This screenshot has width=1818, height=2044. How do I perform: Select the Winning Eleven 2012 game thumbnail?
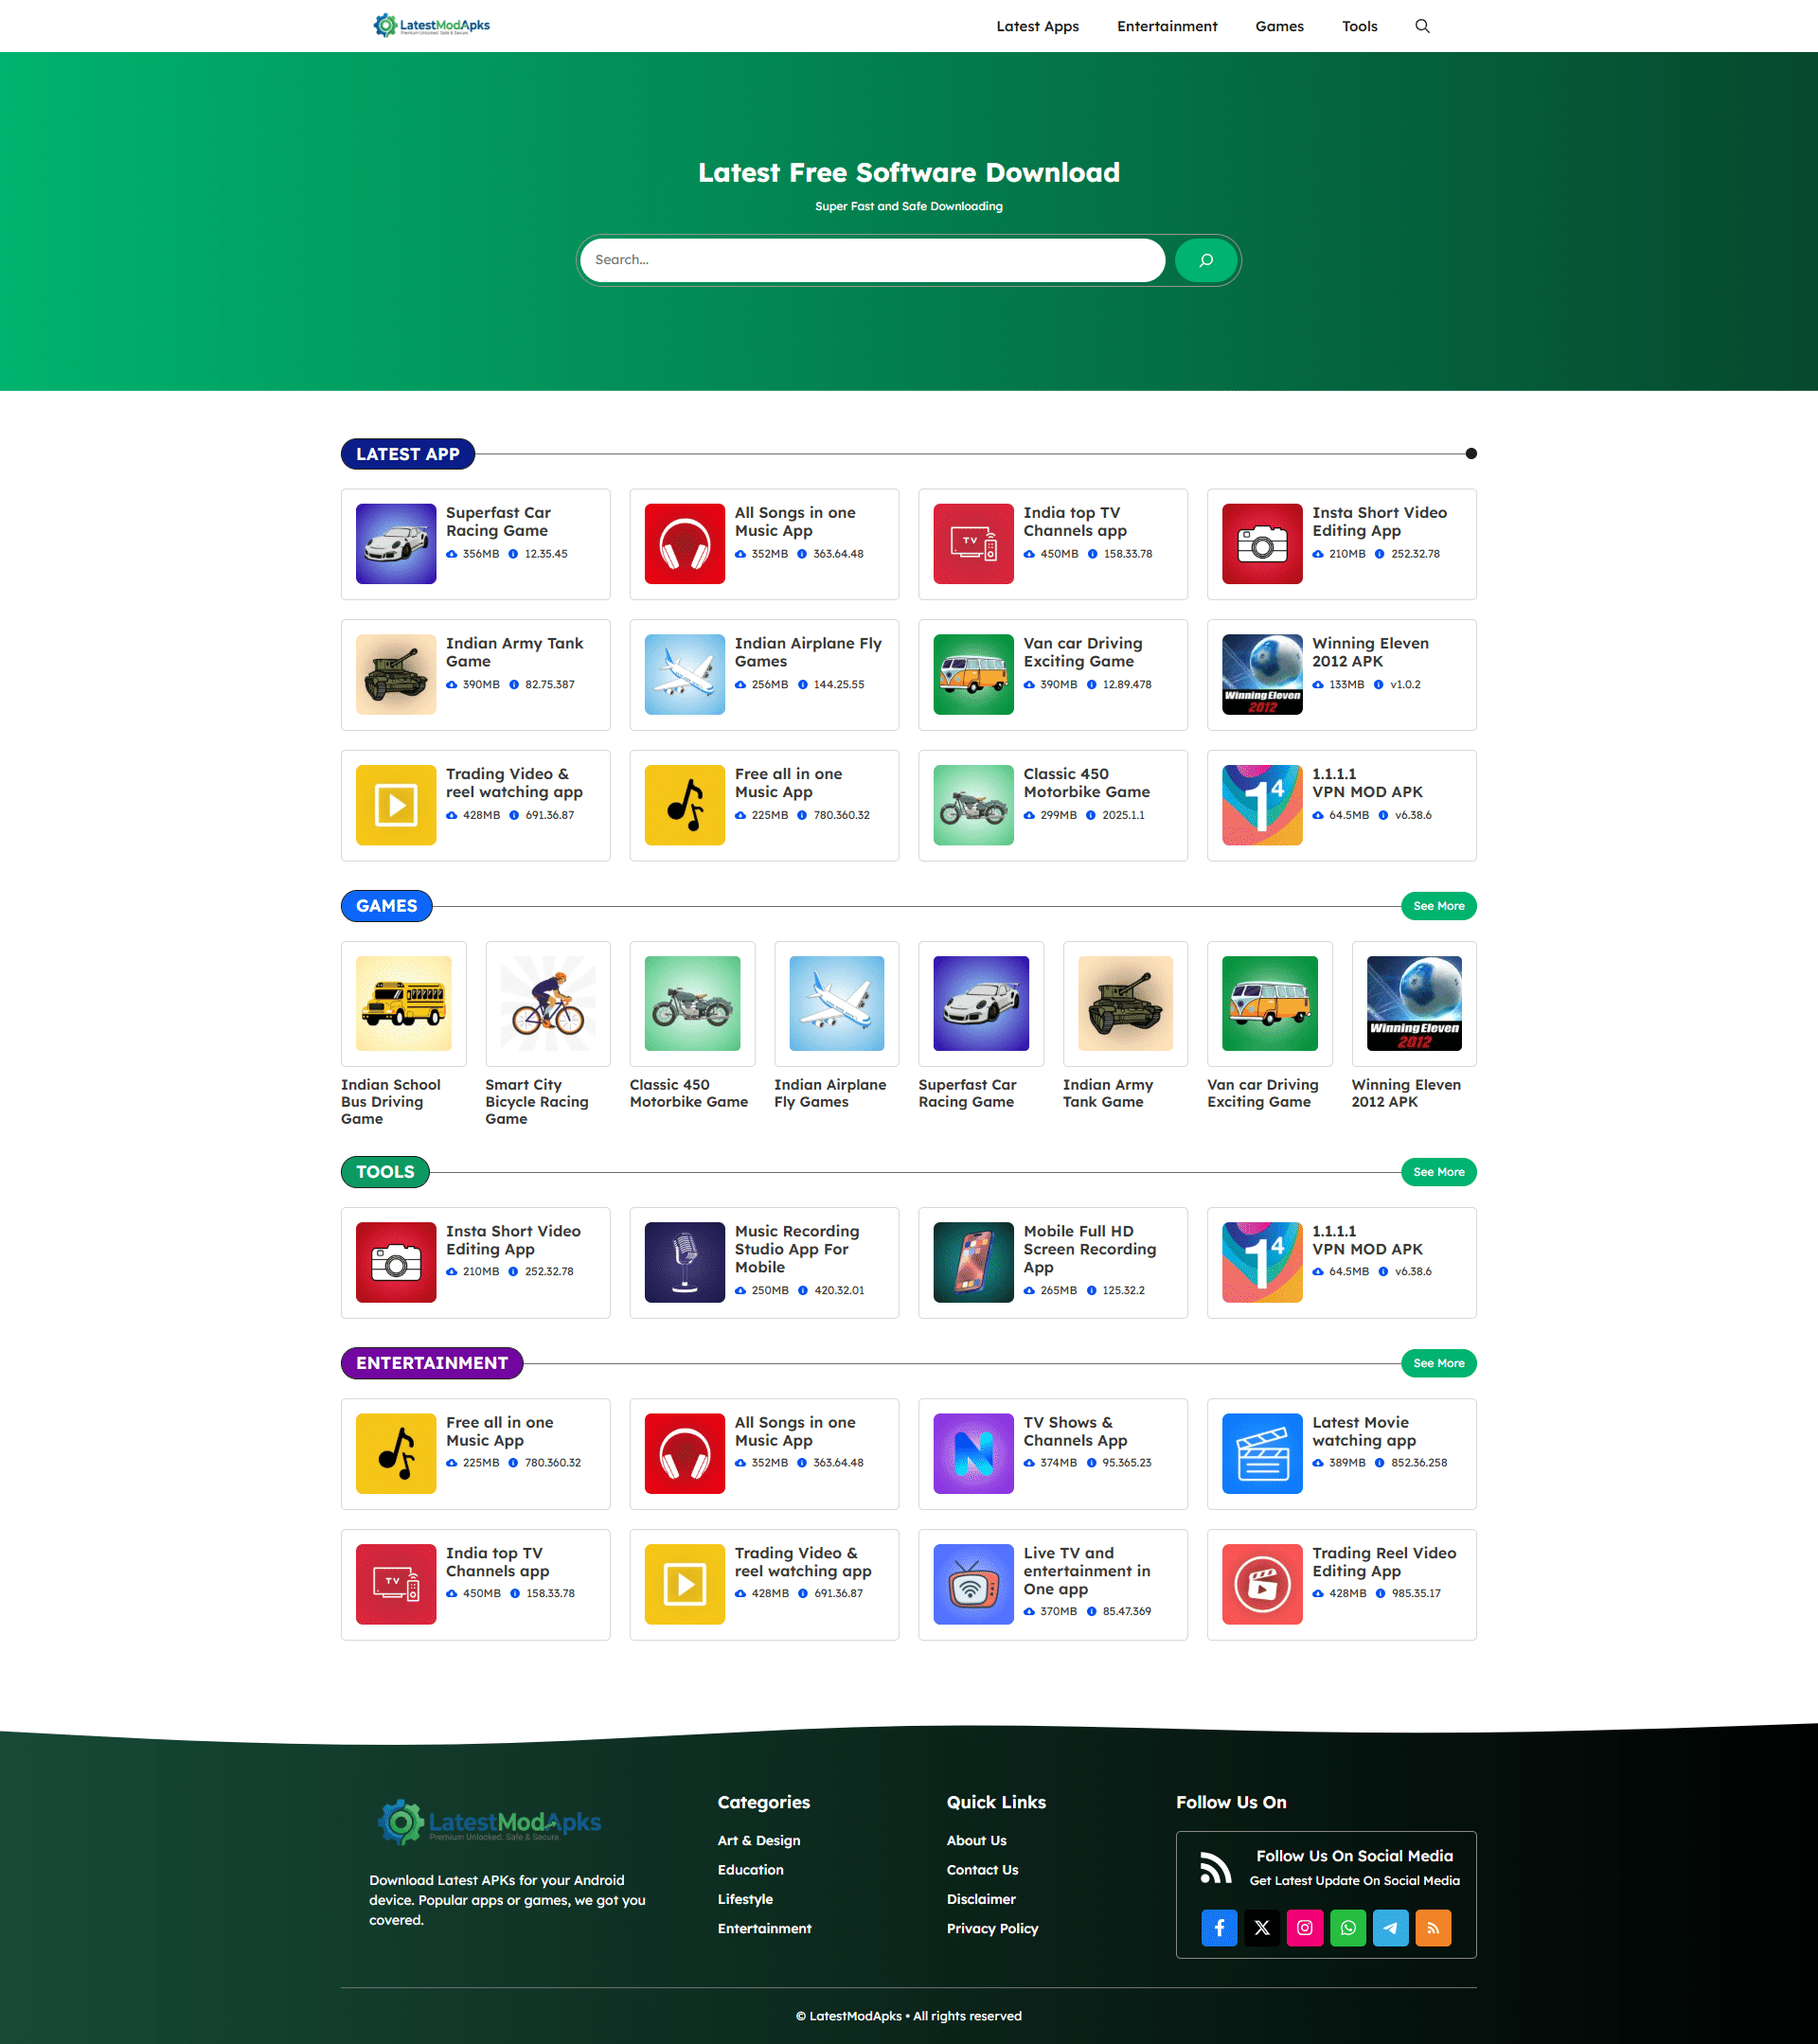point(1413,1003)
